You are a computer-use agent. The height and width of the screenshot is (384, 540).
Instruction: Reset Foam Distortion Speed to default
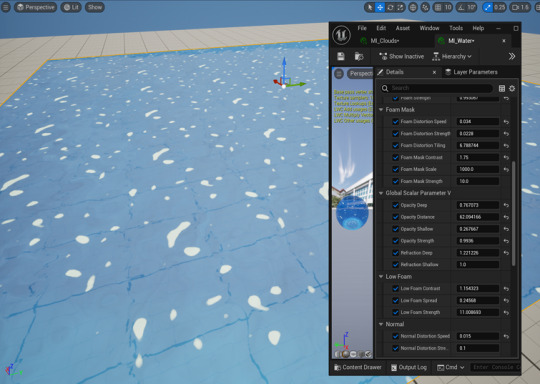pyautogui.click(x=506, y=122)
